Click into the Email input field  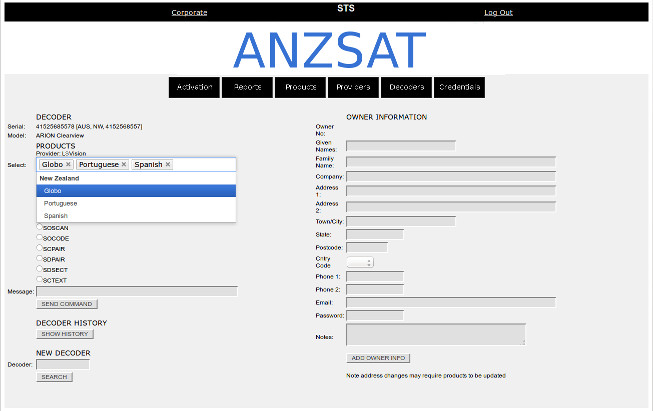click(450, 302)
